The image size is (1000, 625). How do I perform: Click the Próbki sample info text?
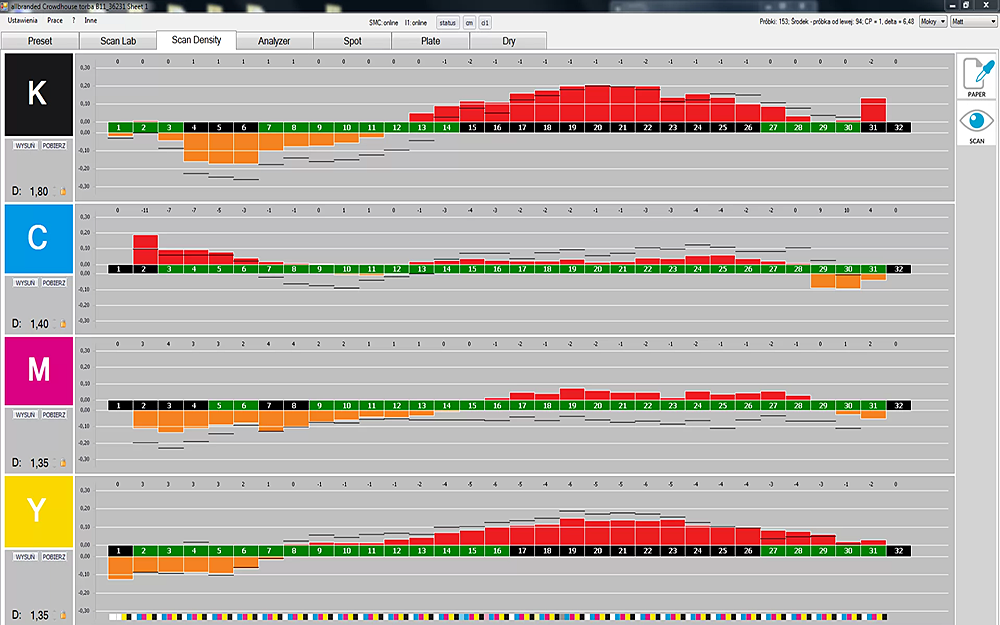click(837, 22)
